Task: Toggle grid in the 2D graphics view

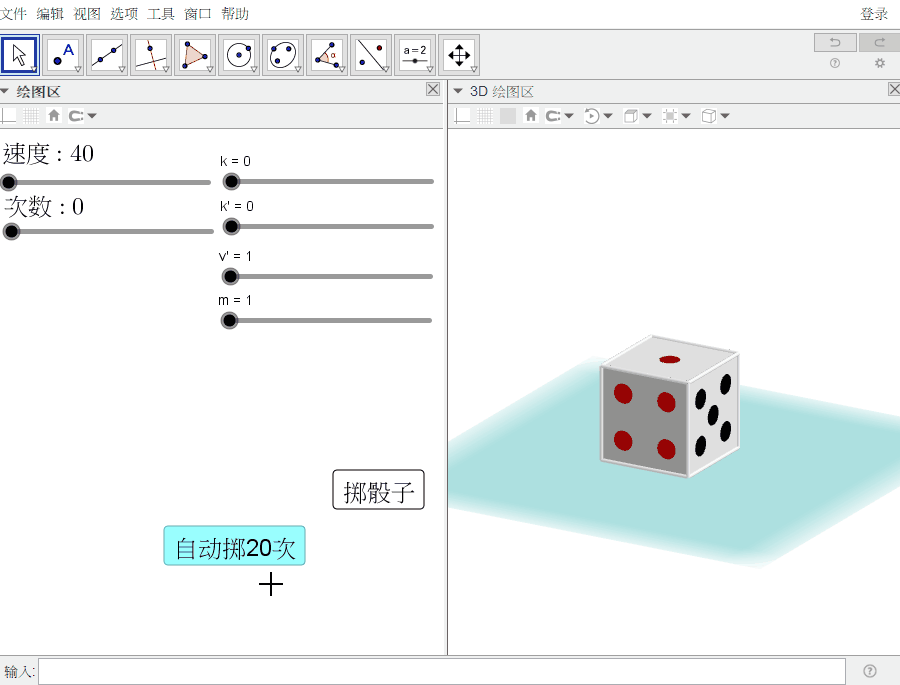Action: pos(31,116)
